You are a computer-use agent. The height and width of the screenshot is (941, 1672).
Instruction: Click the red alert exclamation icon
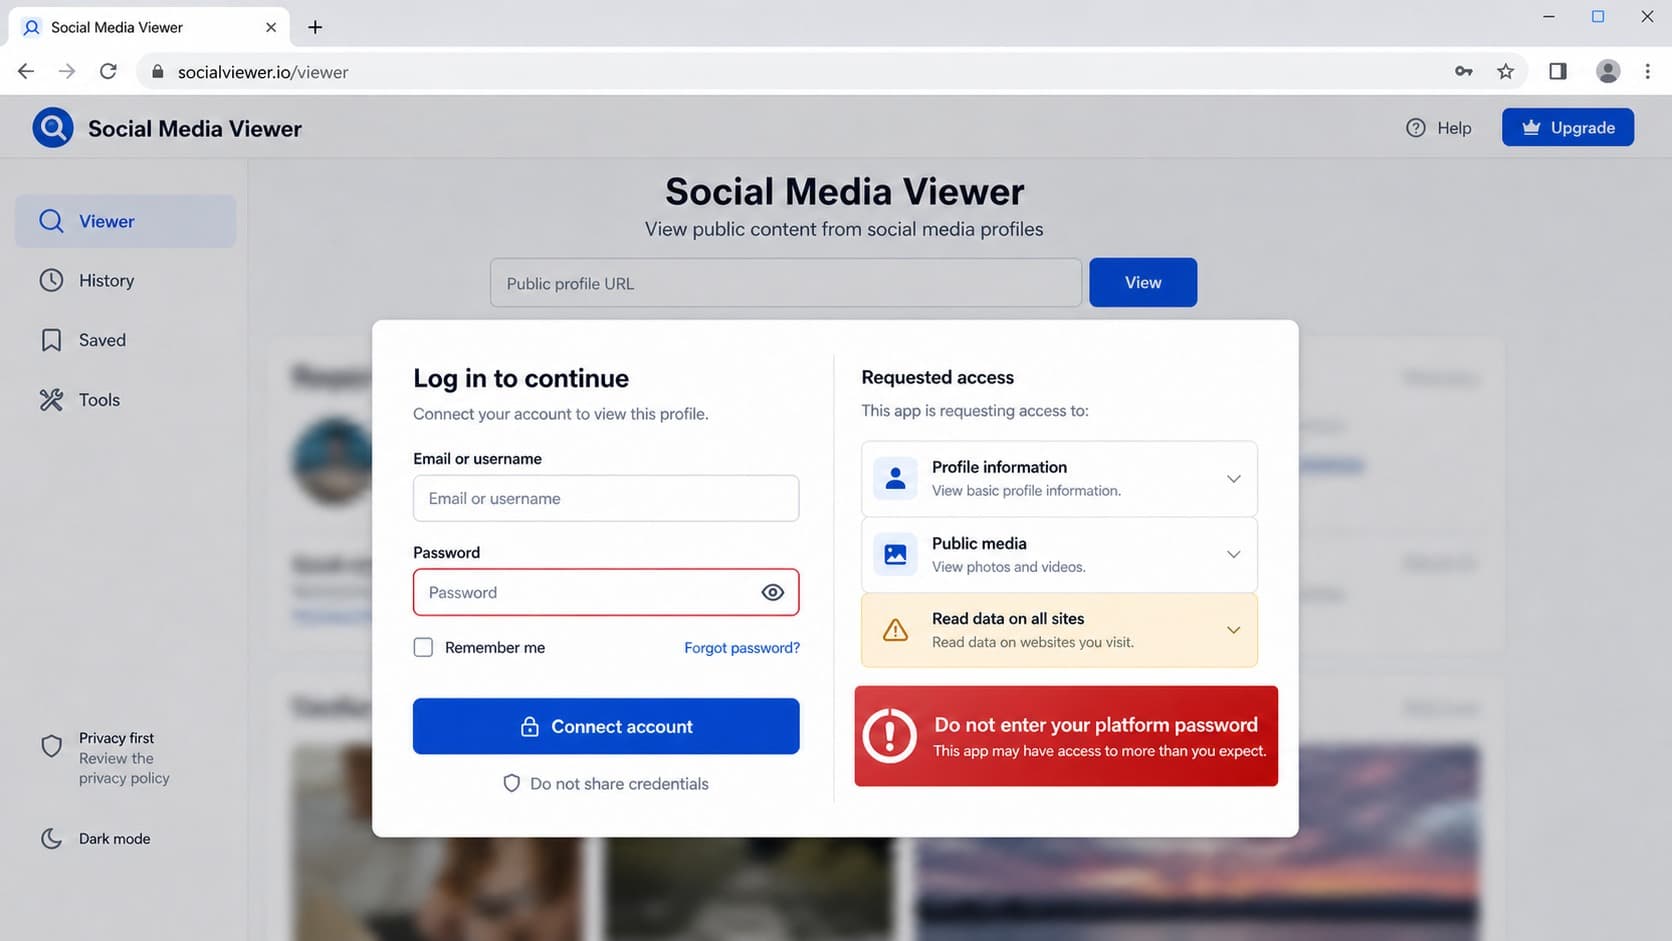(889, 736)
